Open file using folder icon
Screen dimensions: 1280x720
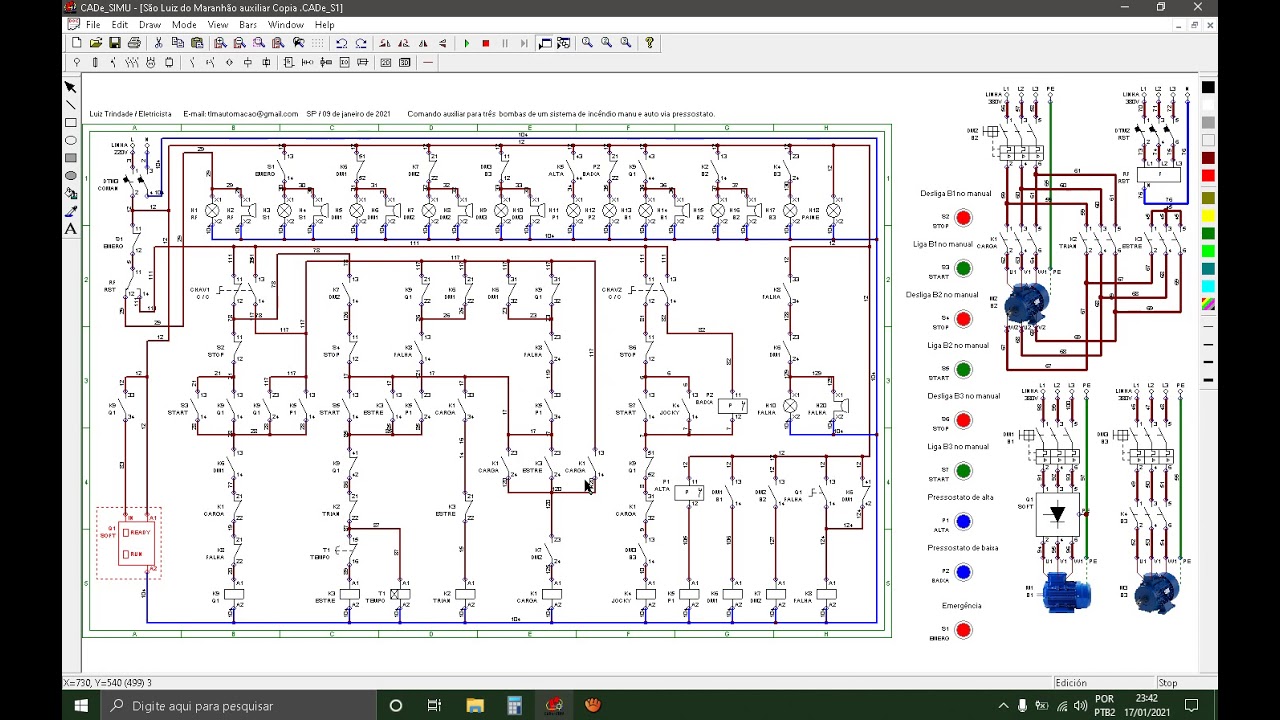click(x=95, y=43)
